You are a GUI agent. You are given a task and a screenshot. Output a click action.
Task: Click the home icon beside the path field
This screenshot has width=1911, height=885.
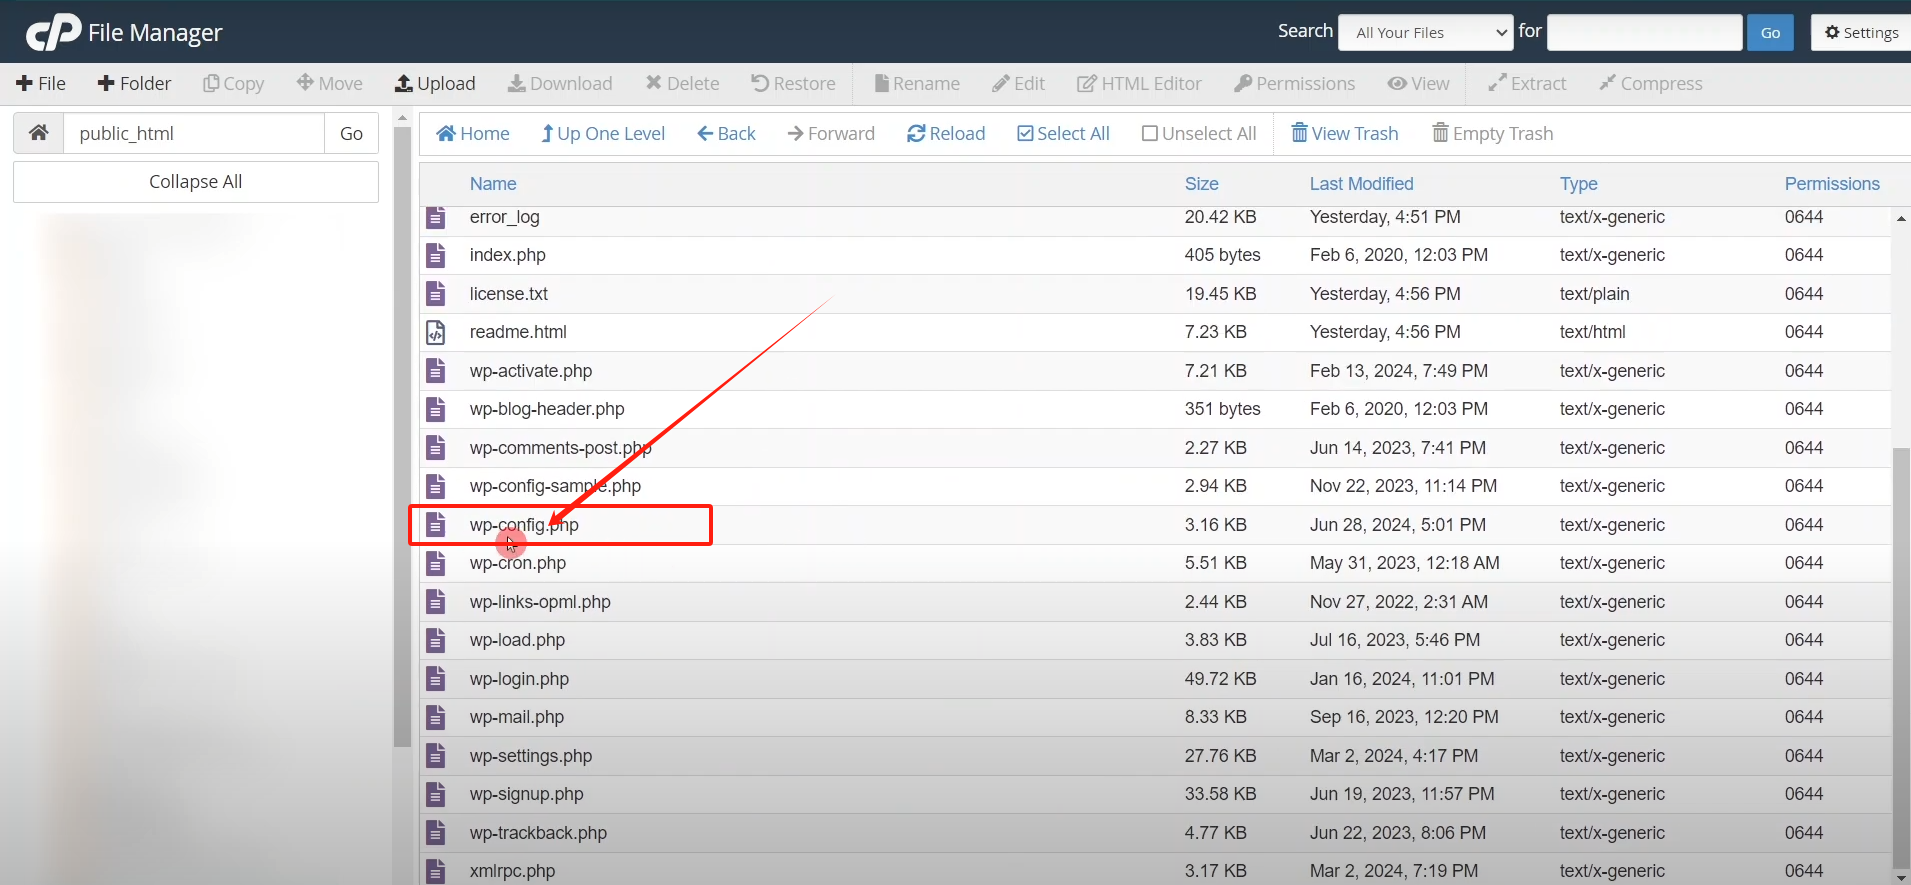pos(39,133)
